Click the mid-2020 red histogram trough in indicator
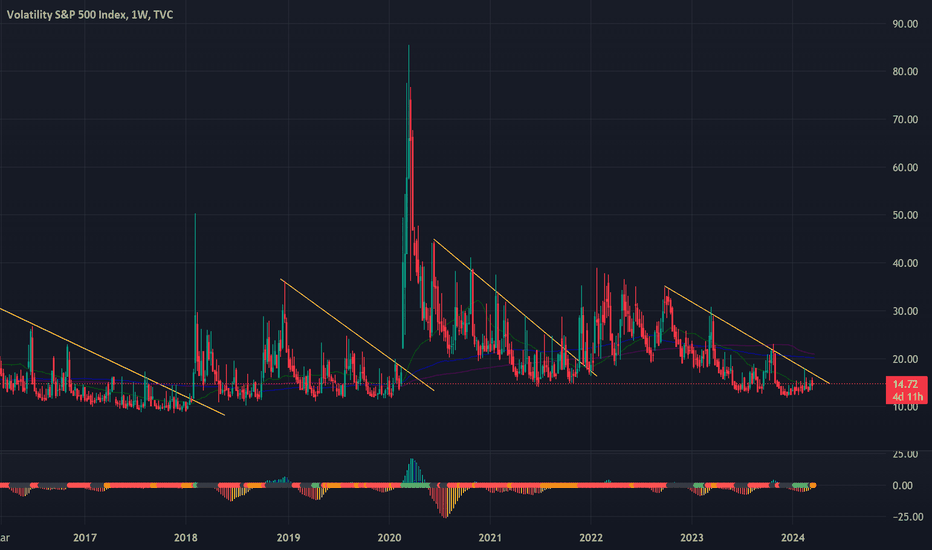 [x=446, y=502]
